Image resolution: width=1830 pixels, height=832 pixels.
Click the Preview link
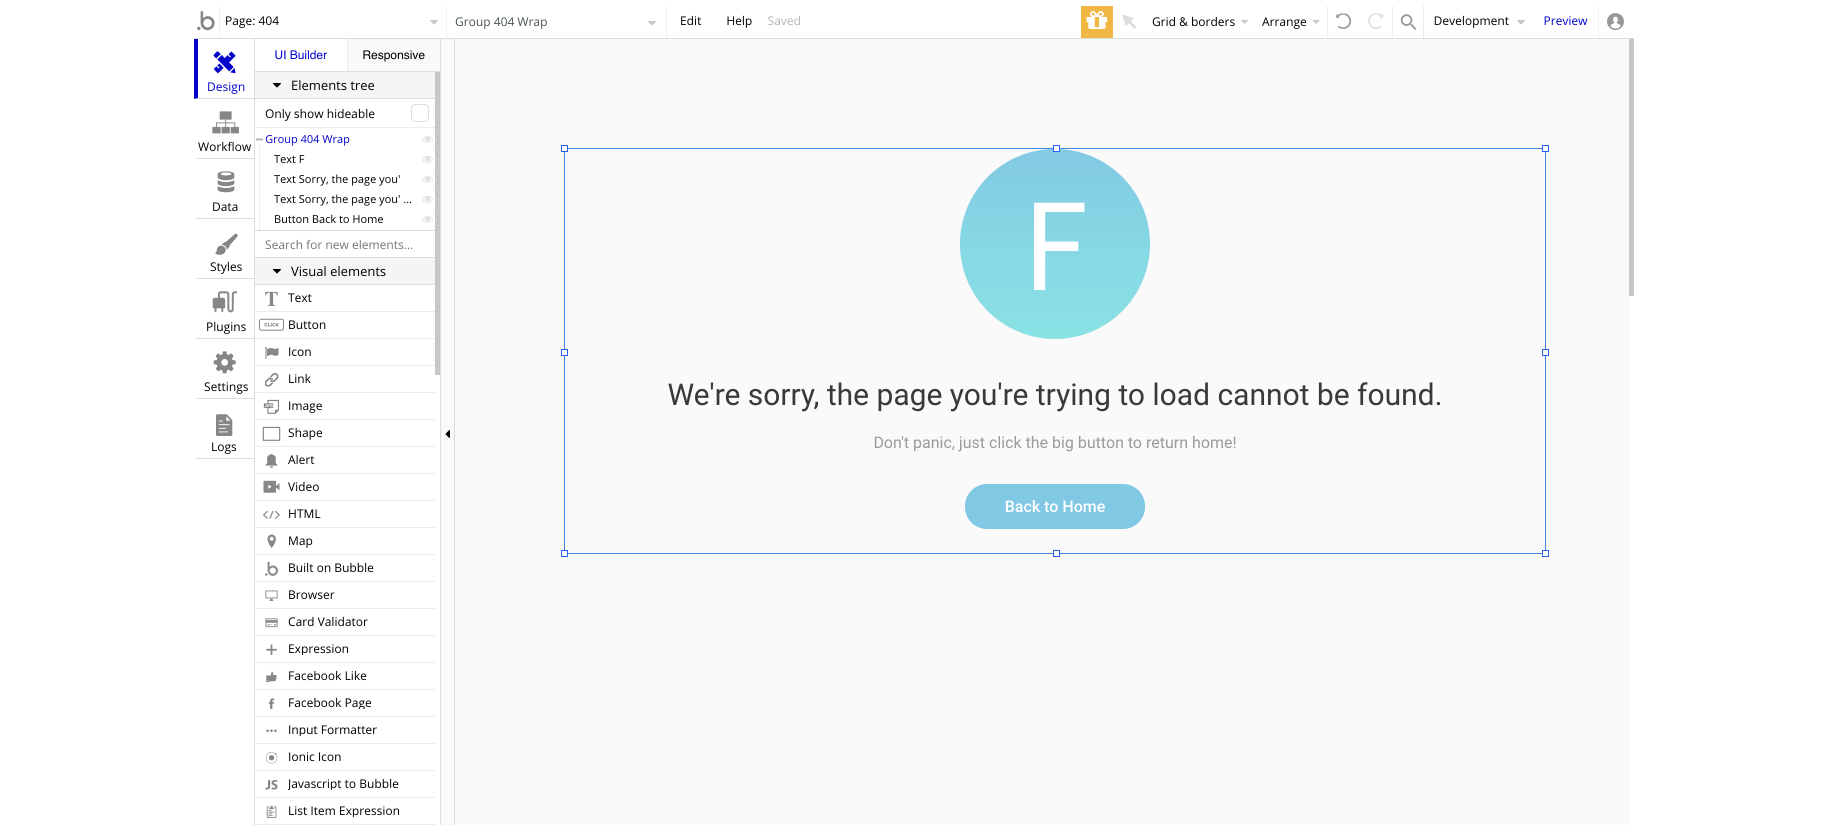point(1565,21)
